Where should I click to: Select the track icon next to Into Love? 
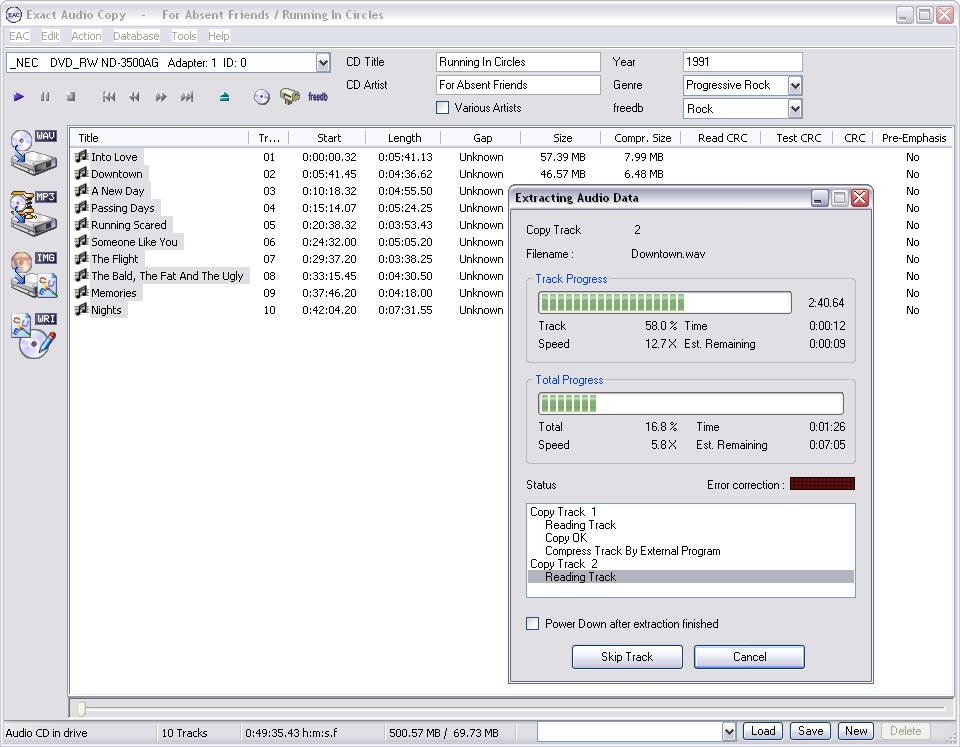coord(81,157)
